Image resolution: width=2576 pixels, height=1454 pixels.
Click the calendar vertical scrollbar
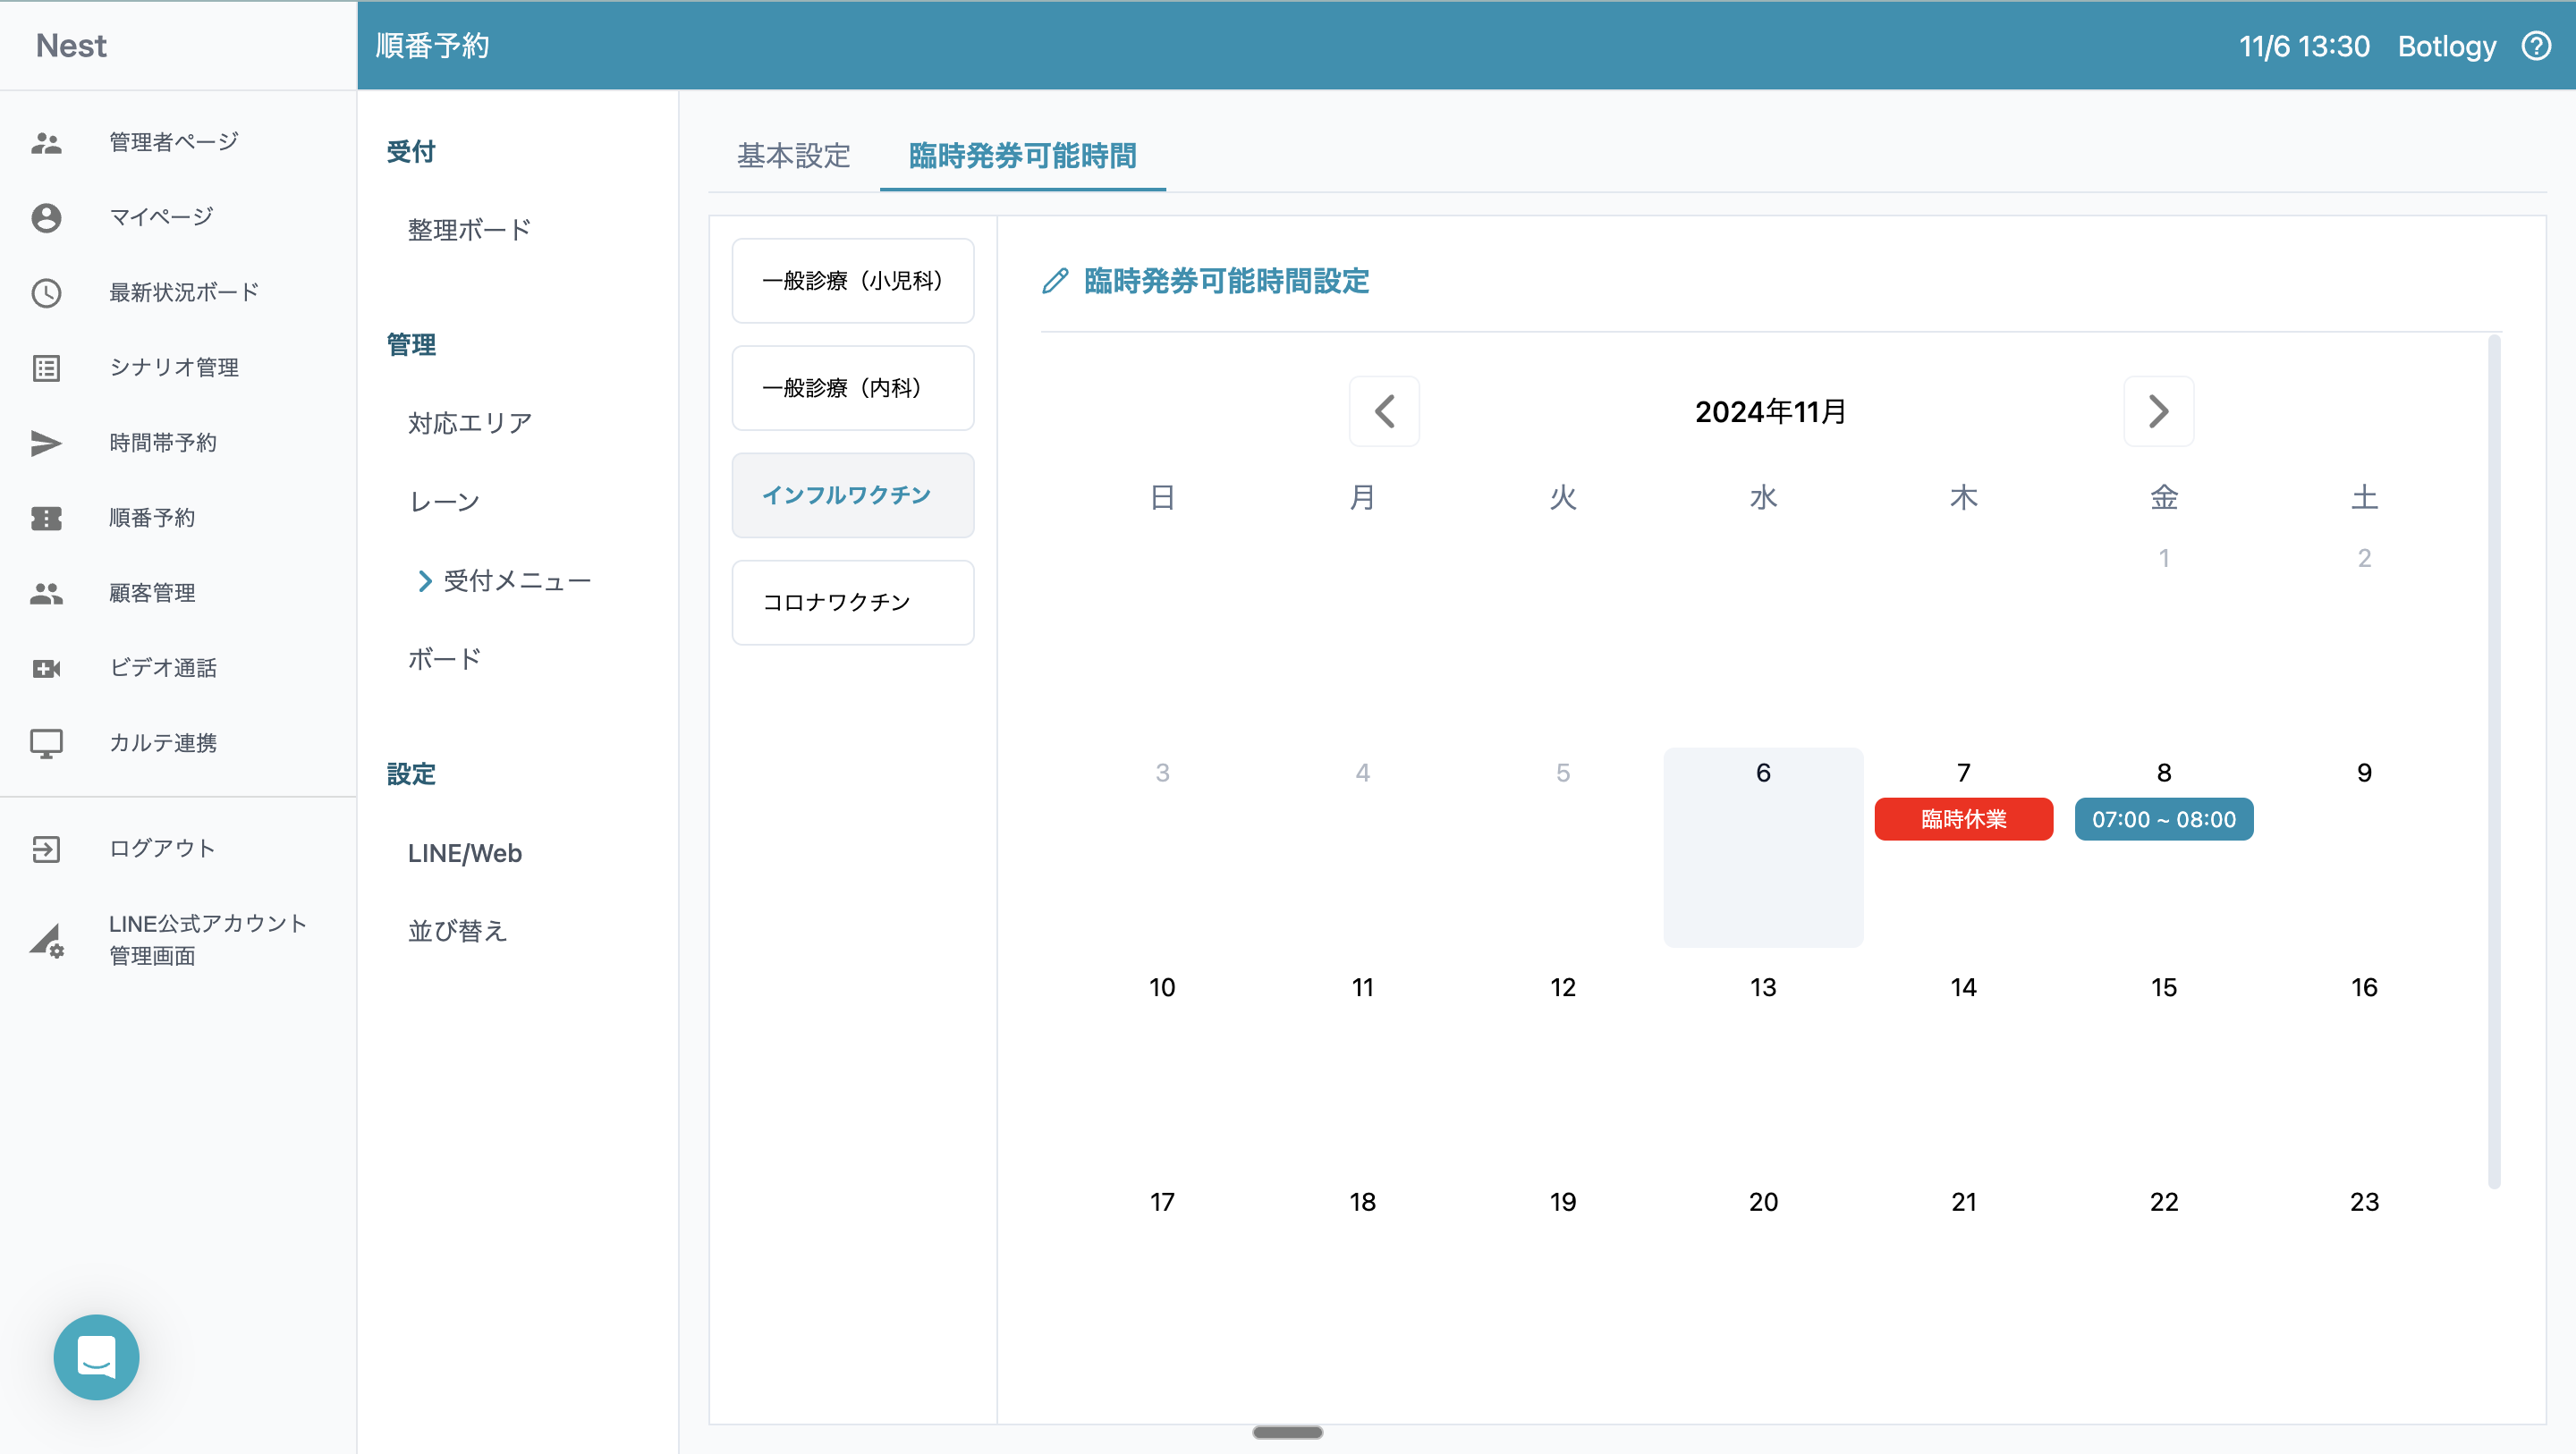[x=2493, y=760]
